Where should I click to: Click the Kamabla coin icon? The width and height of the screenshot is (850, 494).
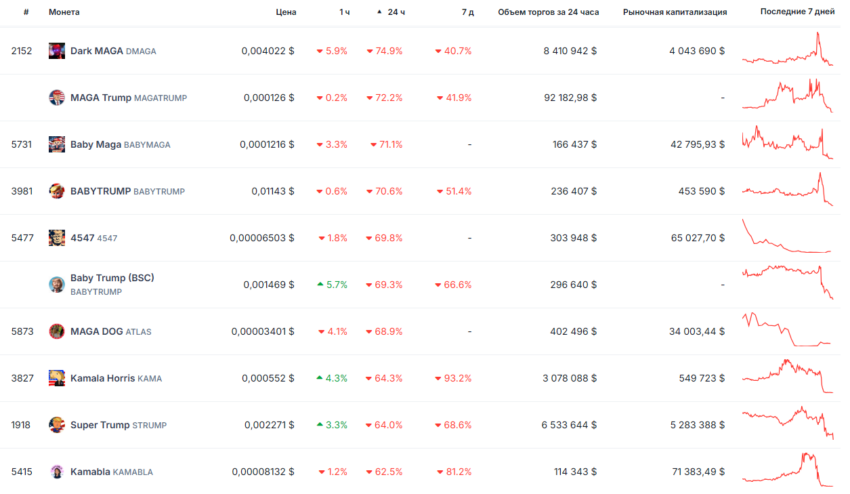click(56, 471)
